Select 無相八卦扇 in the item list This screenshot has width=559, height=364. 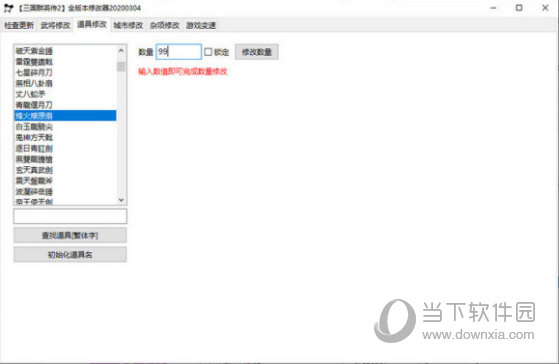[65, 83]
